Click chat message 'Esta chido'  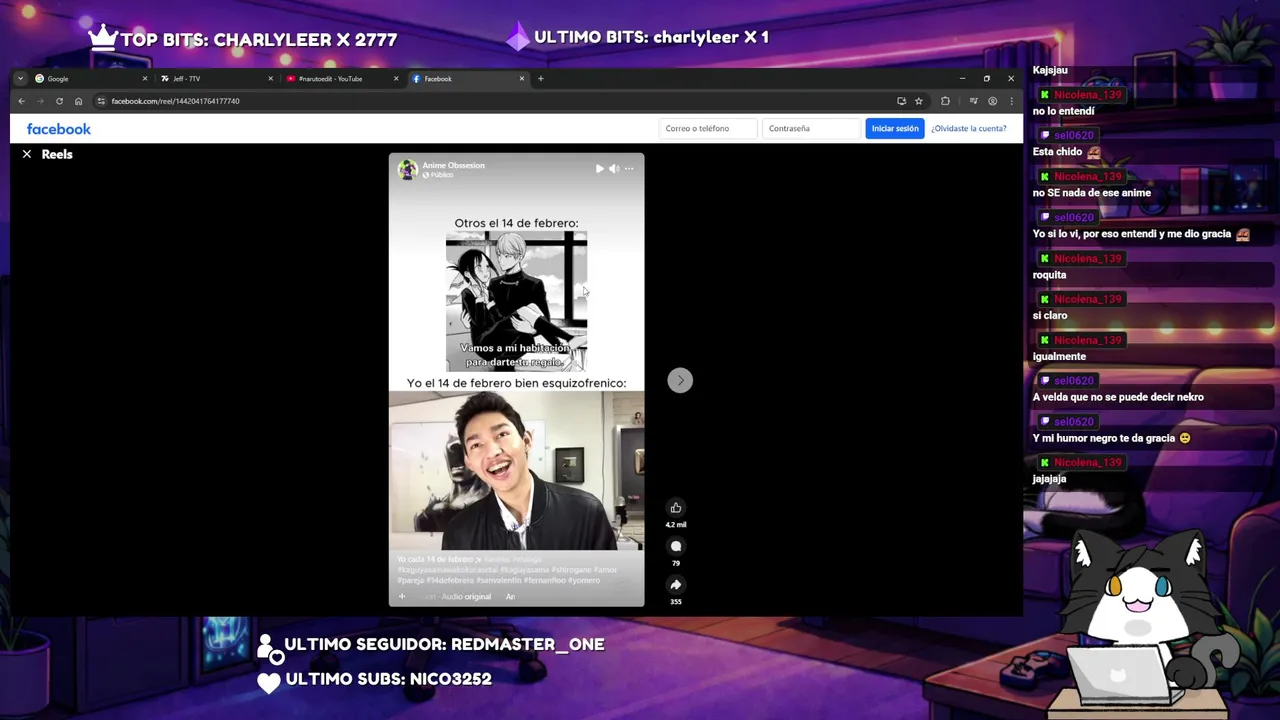[x=1057, y=152]
